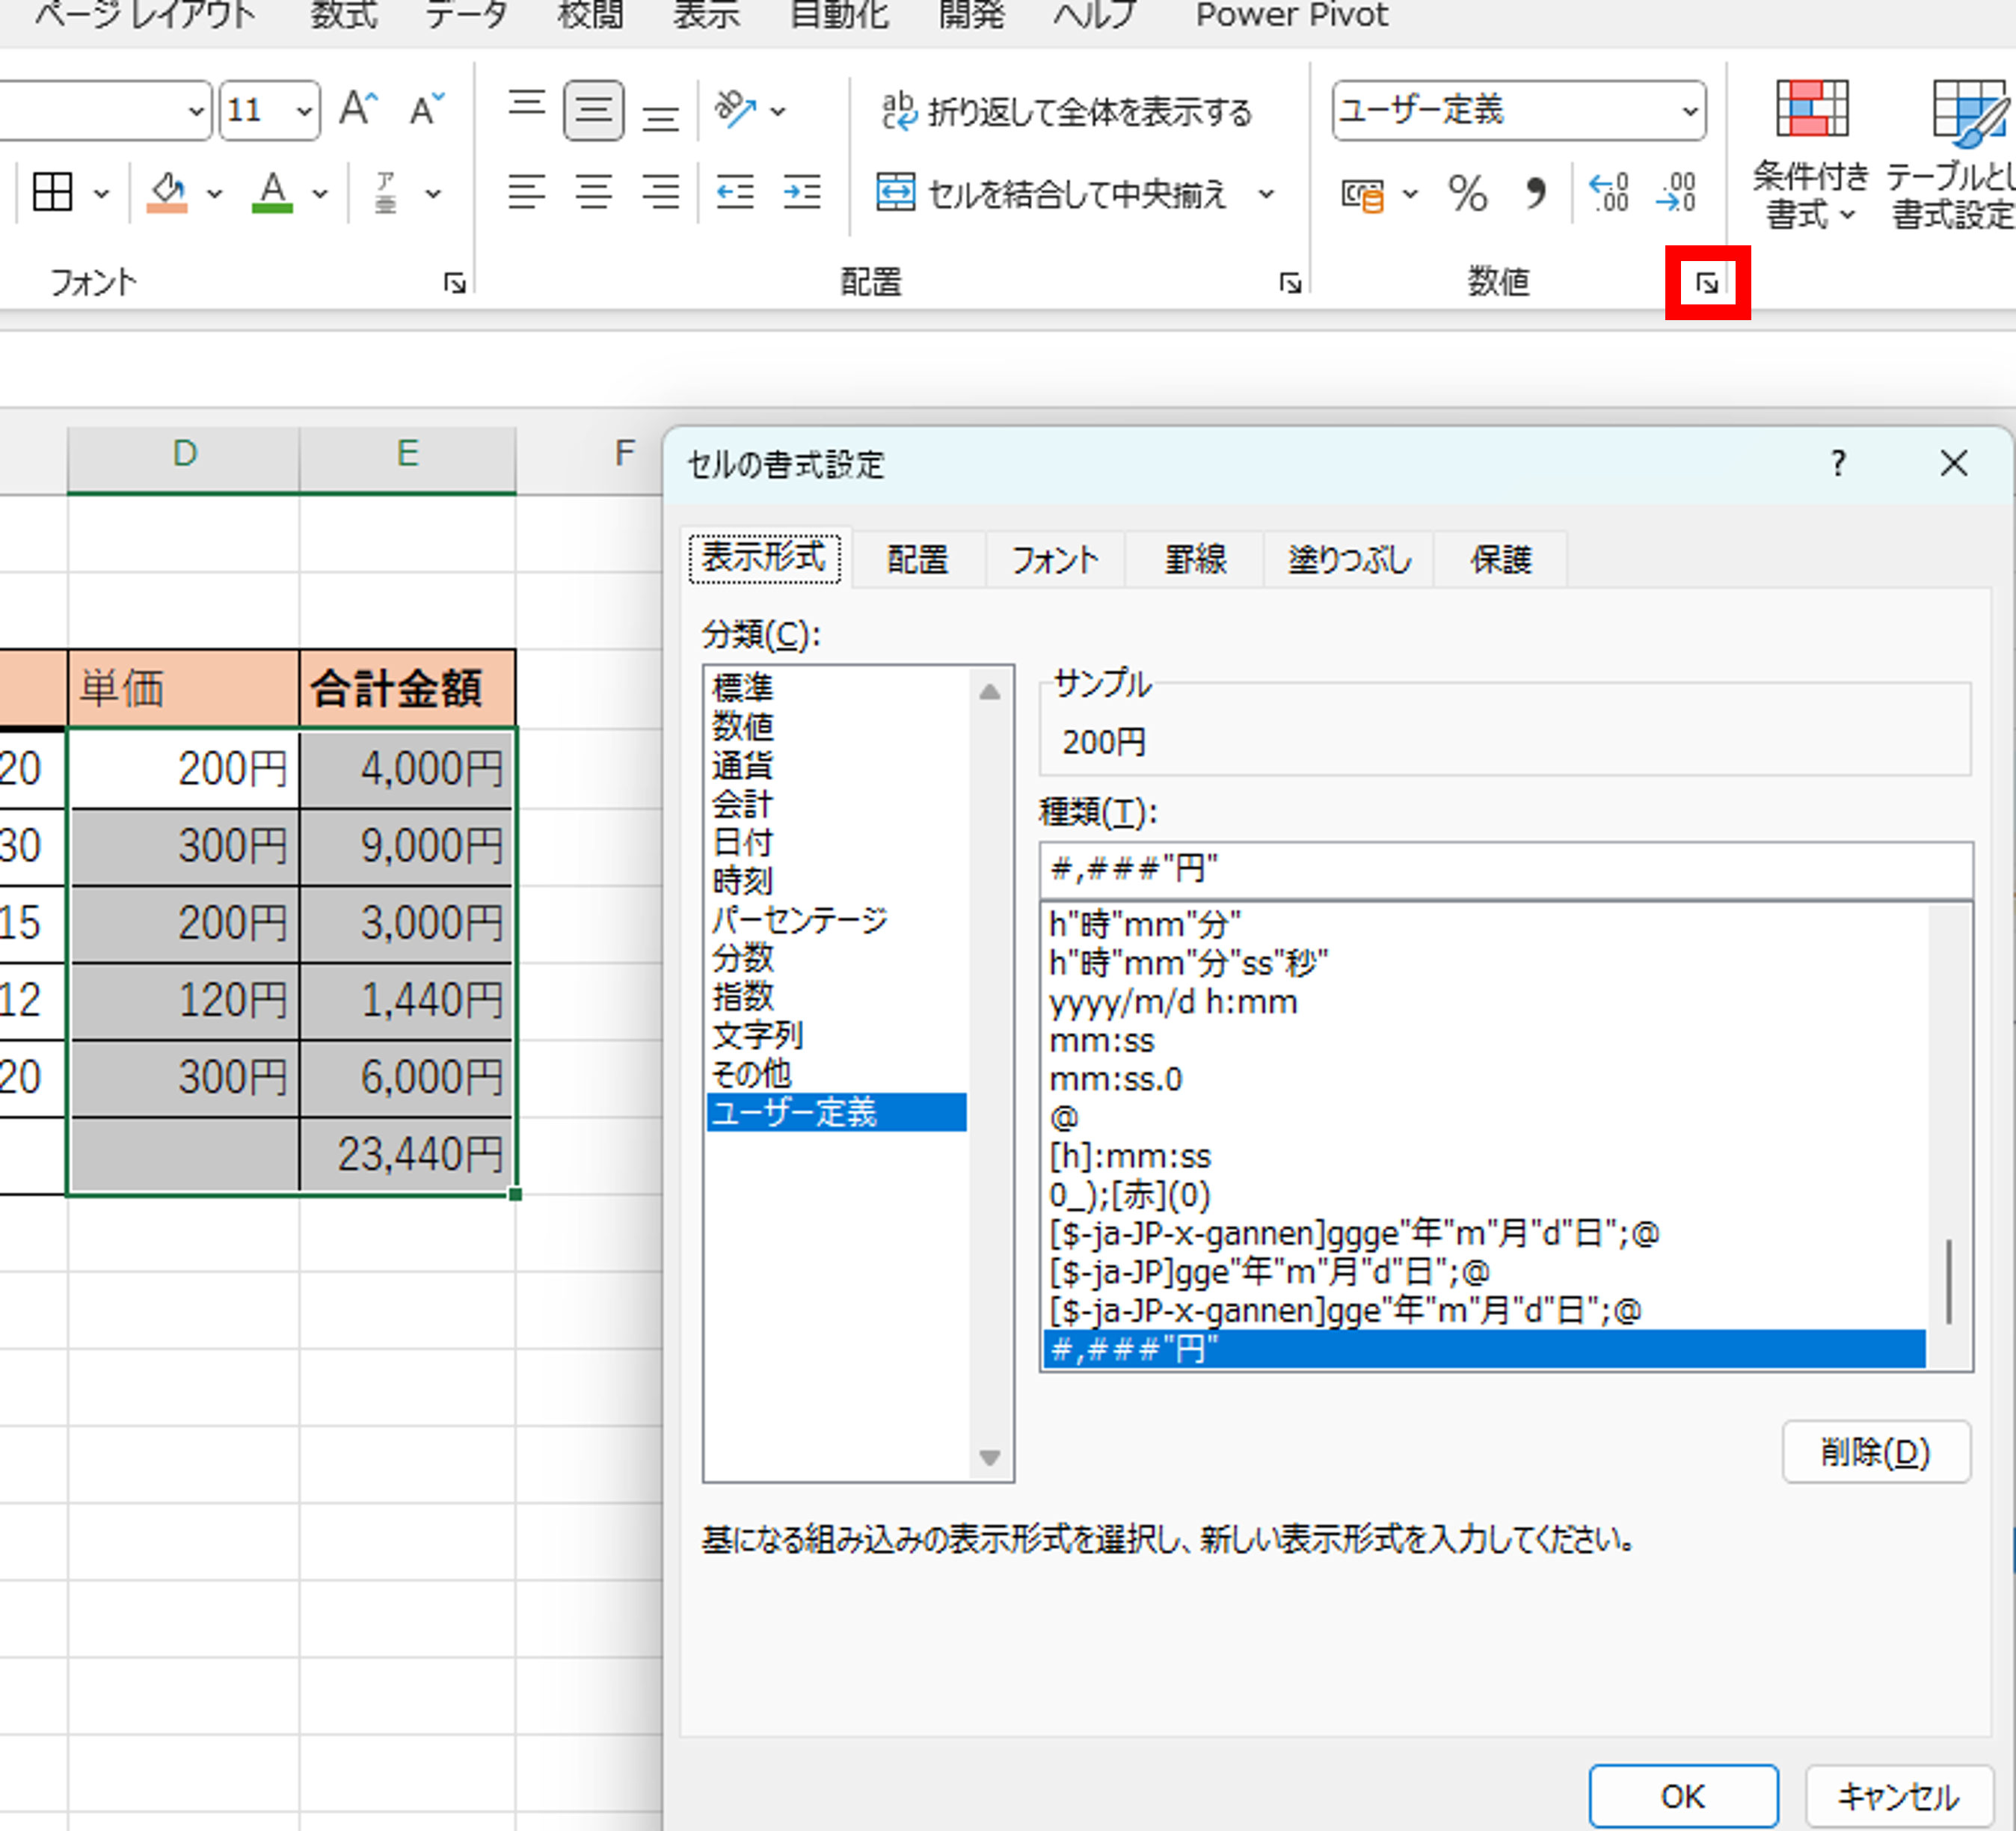Click the dialog help question mark
The width and height of the screenshot is (2016, 1831).
tap(1838, 463)
